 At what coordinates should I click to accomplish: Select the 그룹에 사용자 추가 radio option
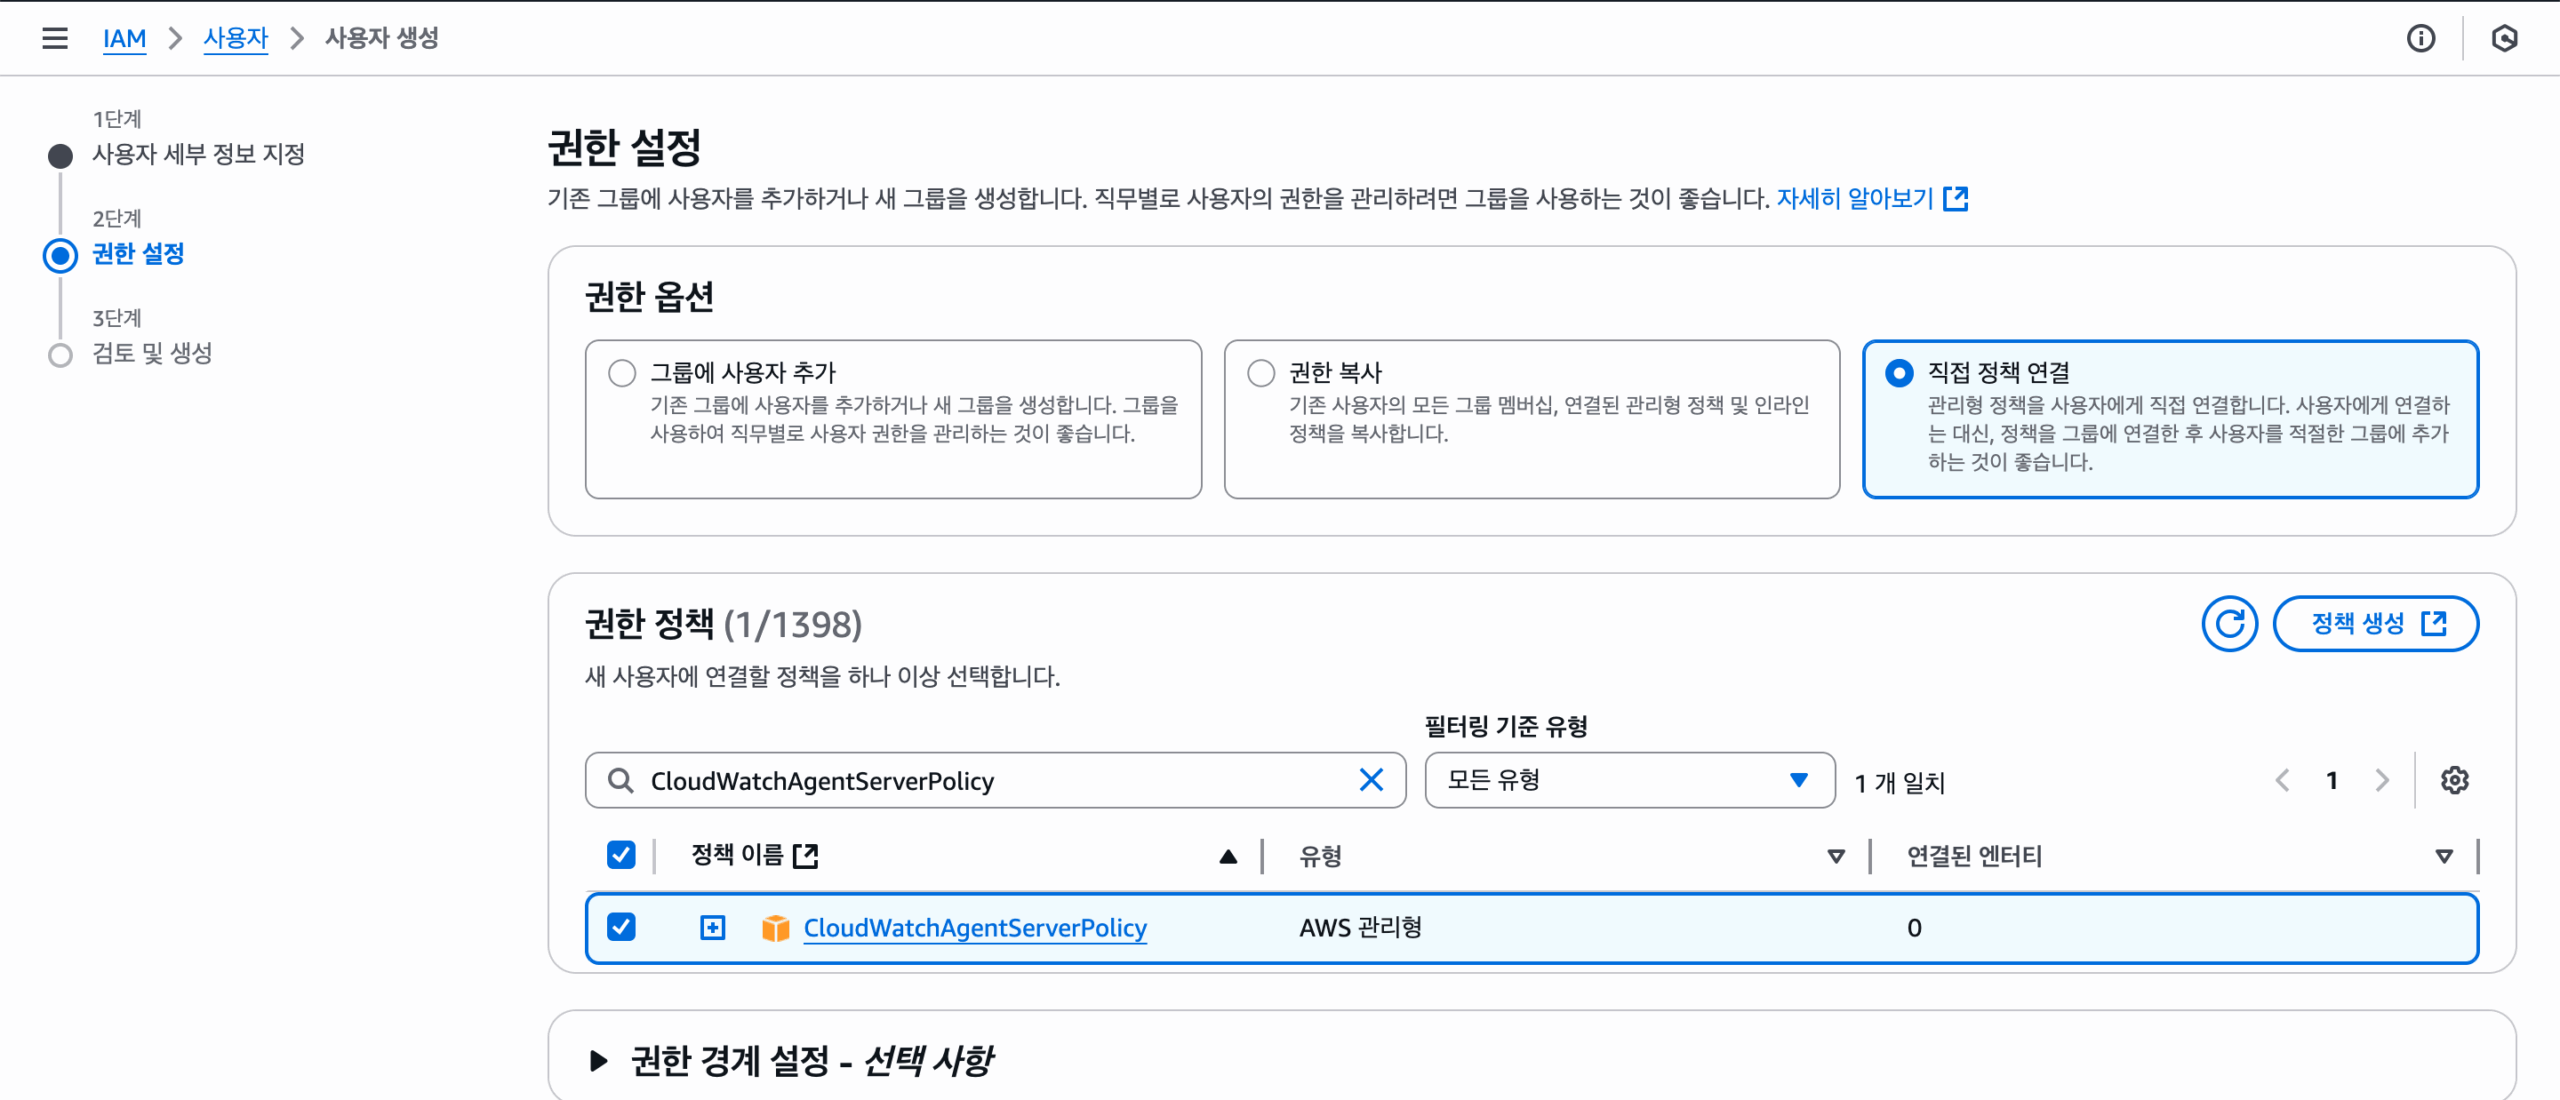pos(622,373)
